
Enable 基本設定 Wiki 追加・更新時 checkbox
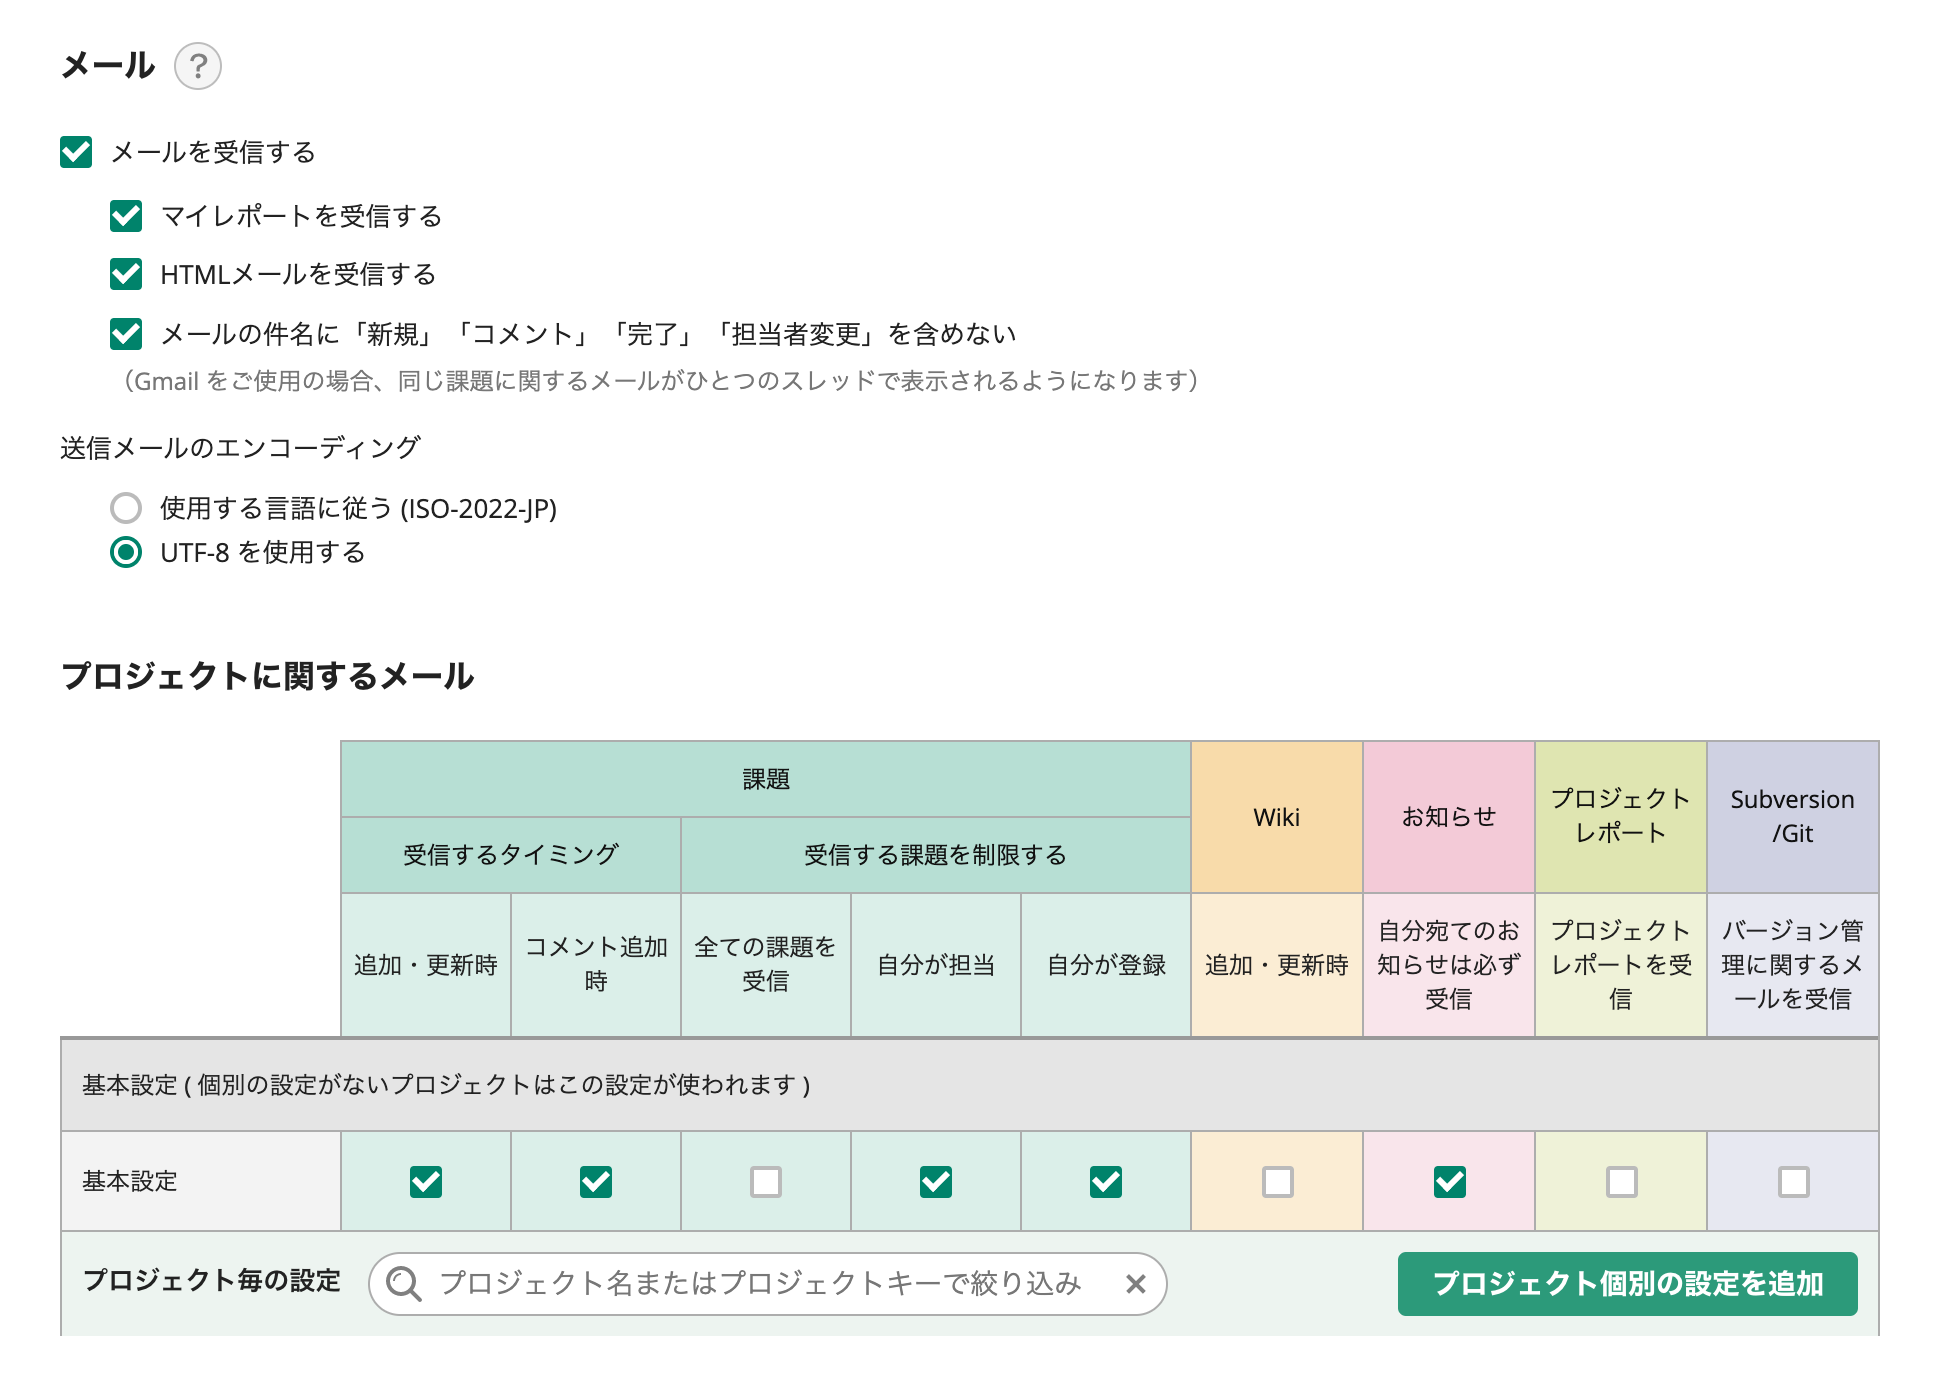click(x=1278, y=1182)
